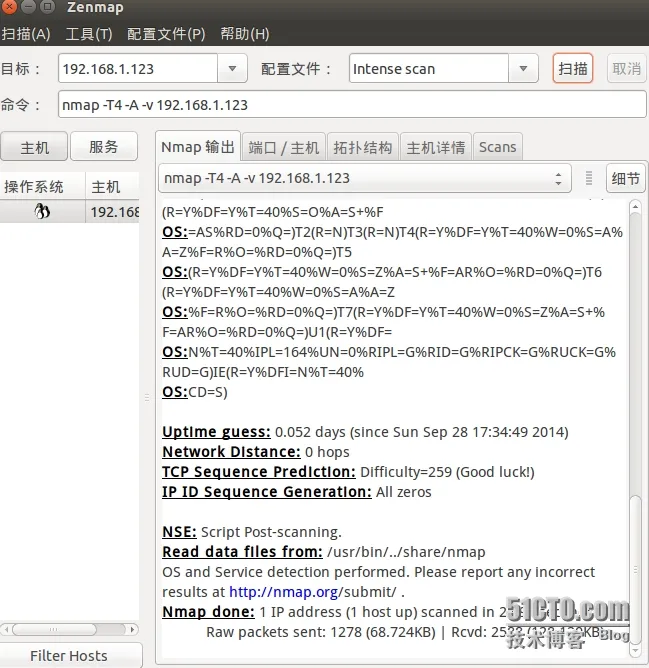This screenshot has width=649, height=668.
Task: Click the IP ID Sequence Generation text
Action: tap(267, 492)
